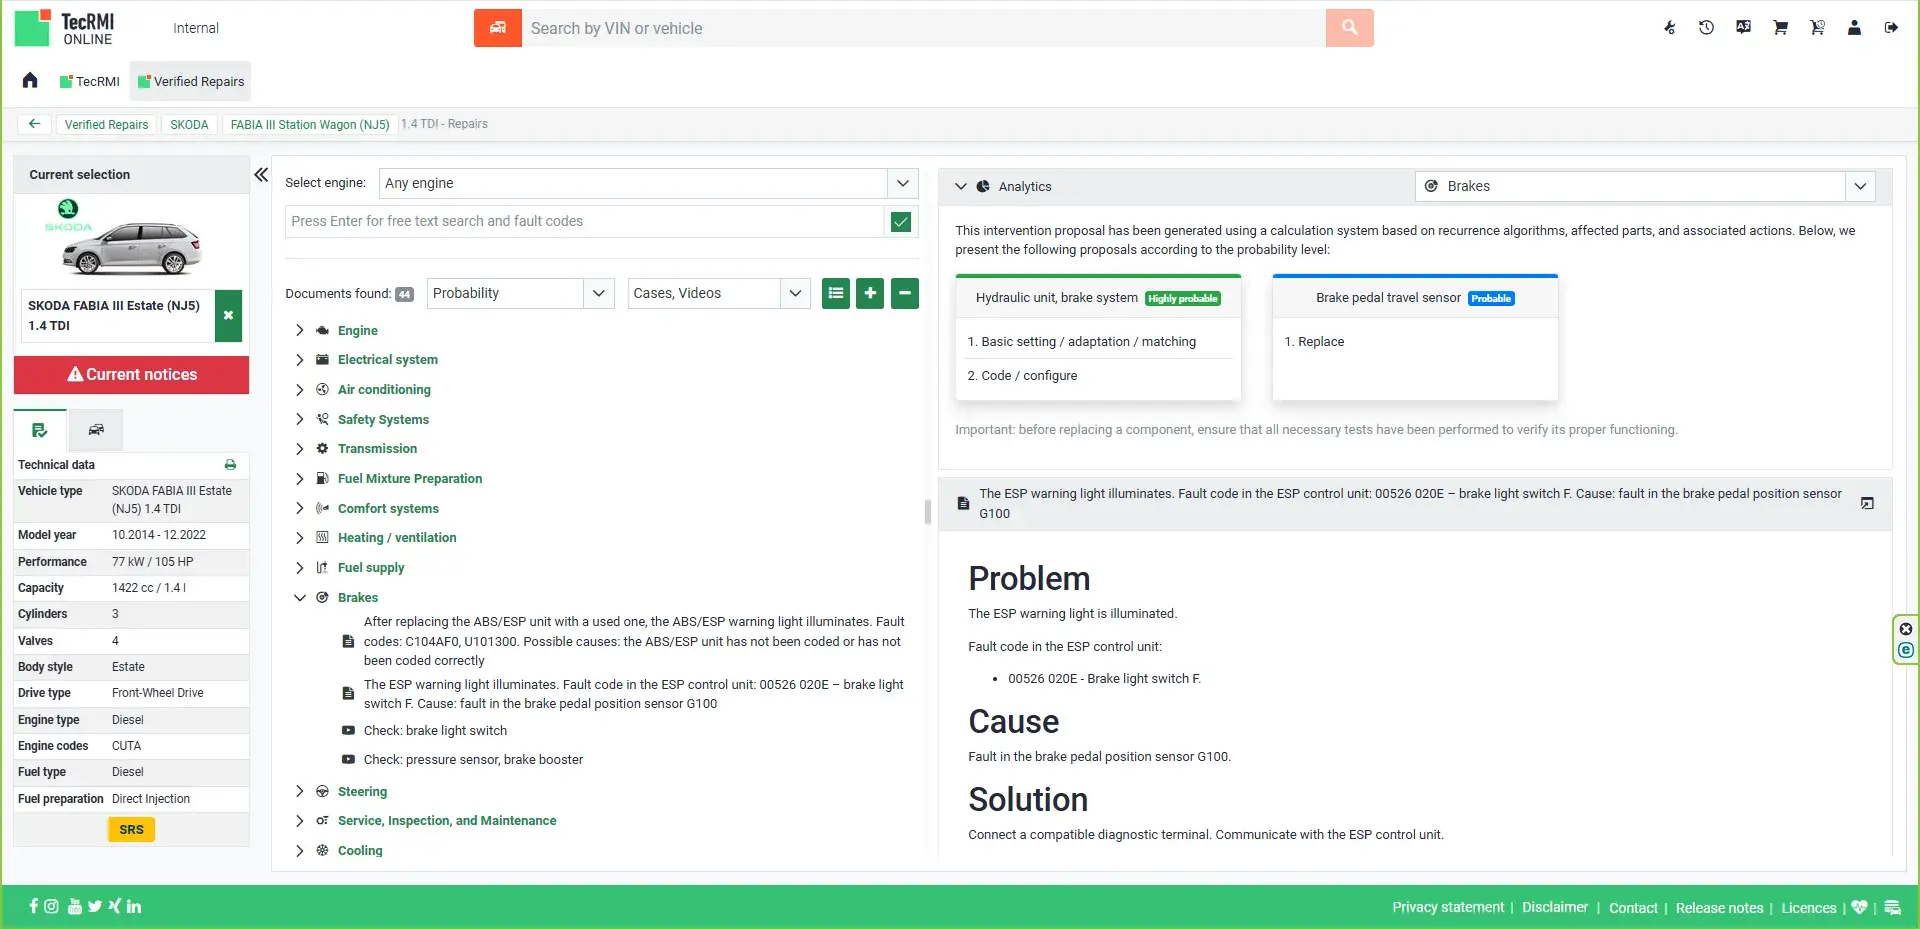
Task: Open the shopping cart icon
Action: coord(1780,28)
